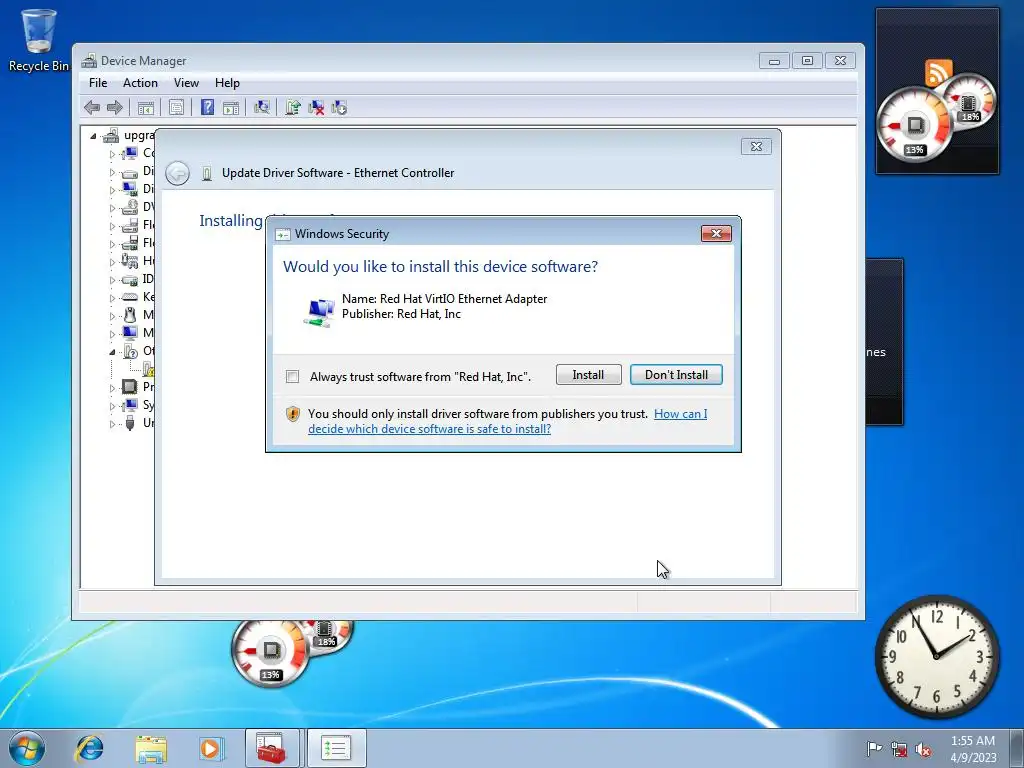Open Windows Media Player taskbar icon
Screen dimensions: 1024x768
(x=211, y=748)
